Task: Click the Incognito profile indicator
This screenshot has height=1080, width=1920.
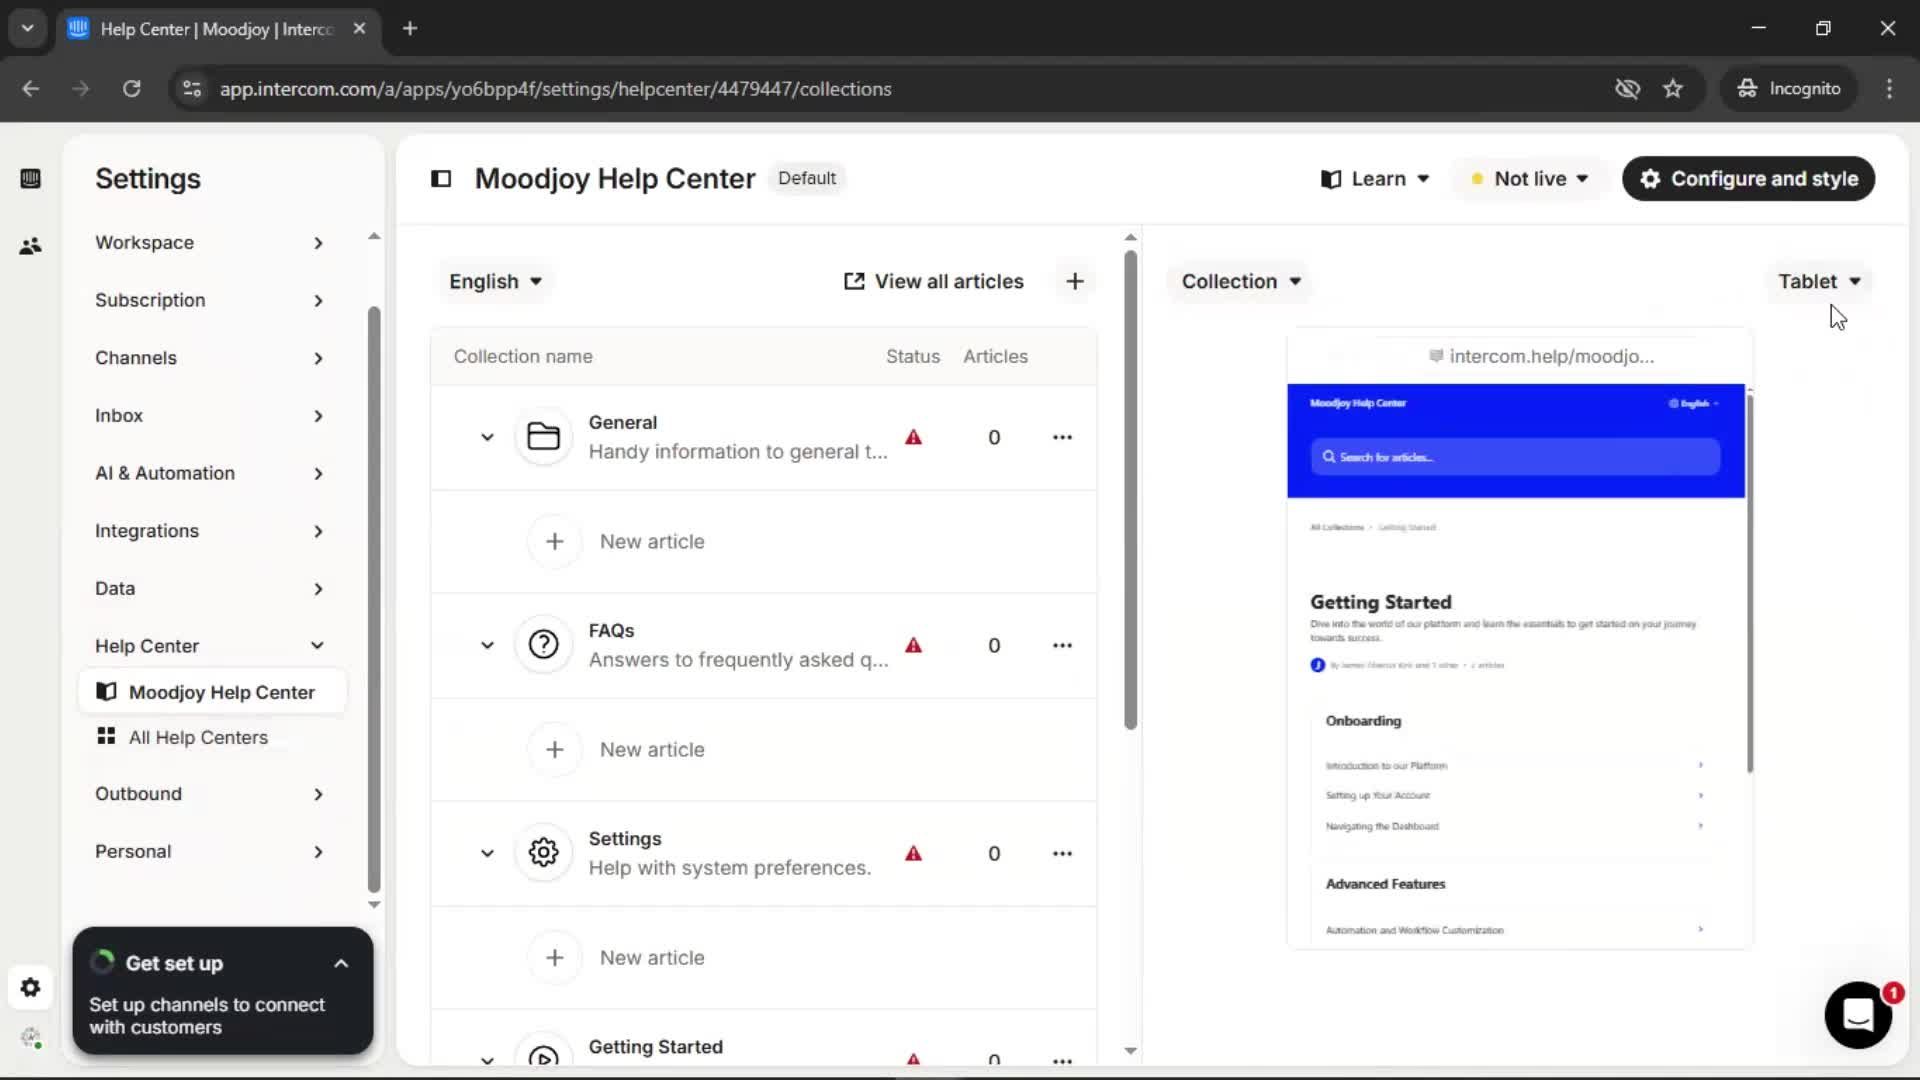Action: pos(1789,88)
